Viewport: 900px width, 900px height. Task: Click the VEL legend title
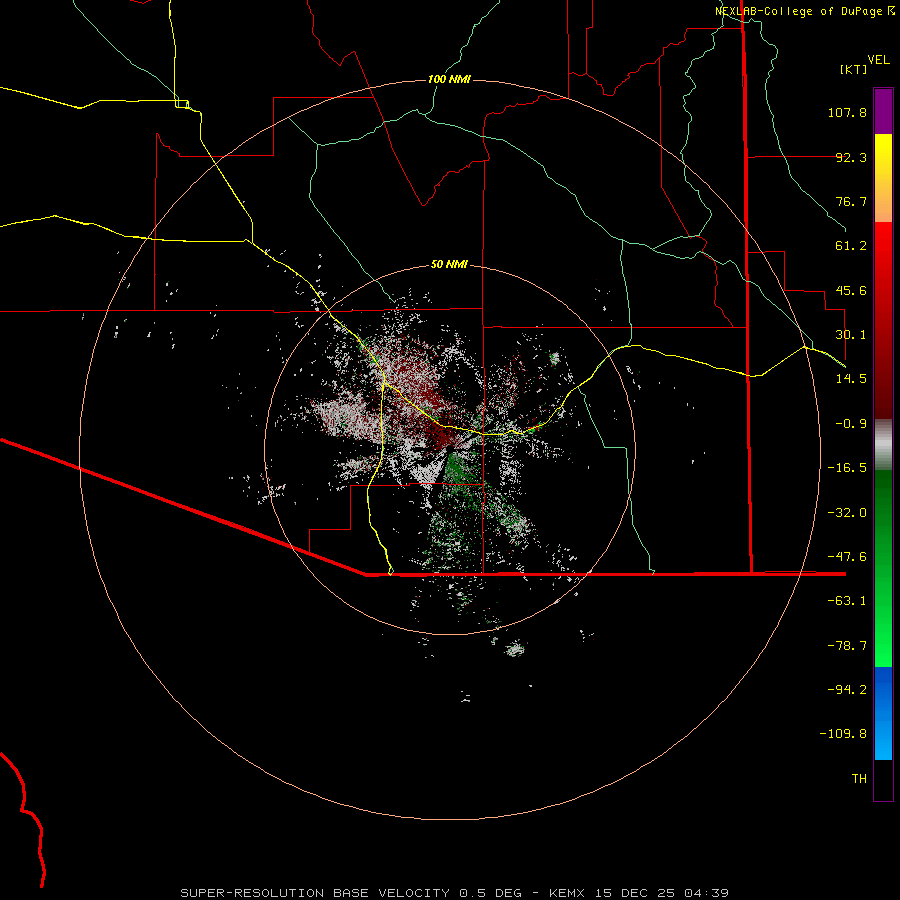click(x=878, y=60)
